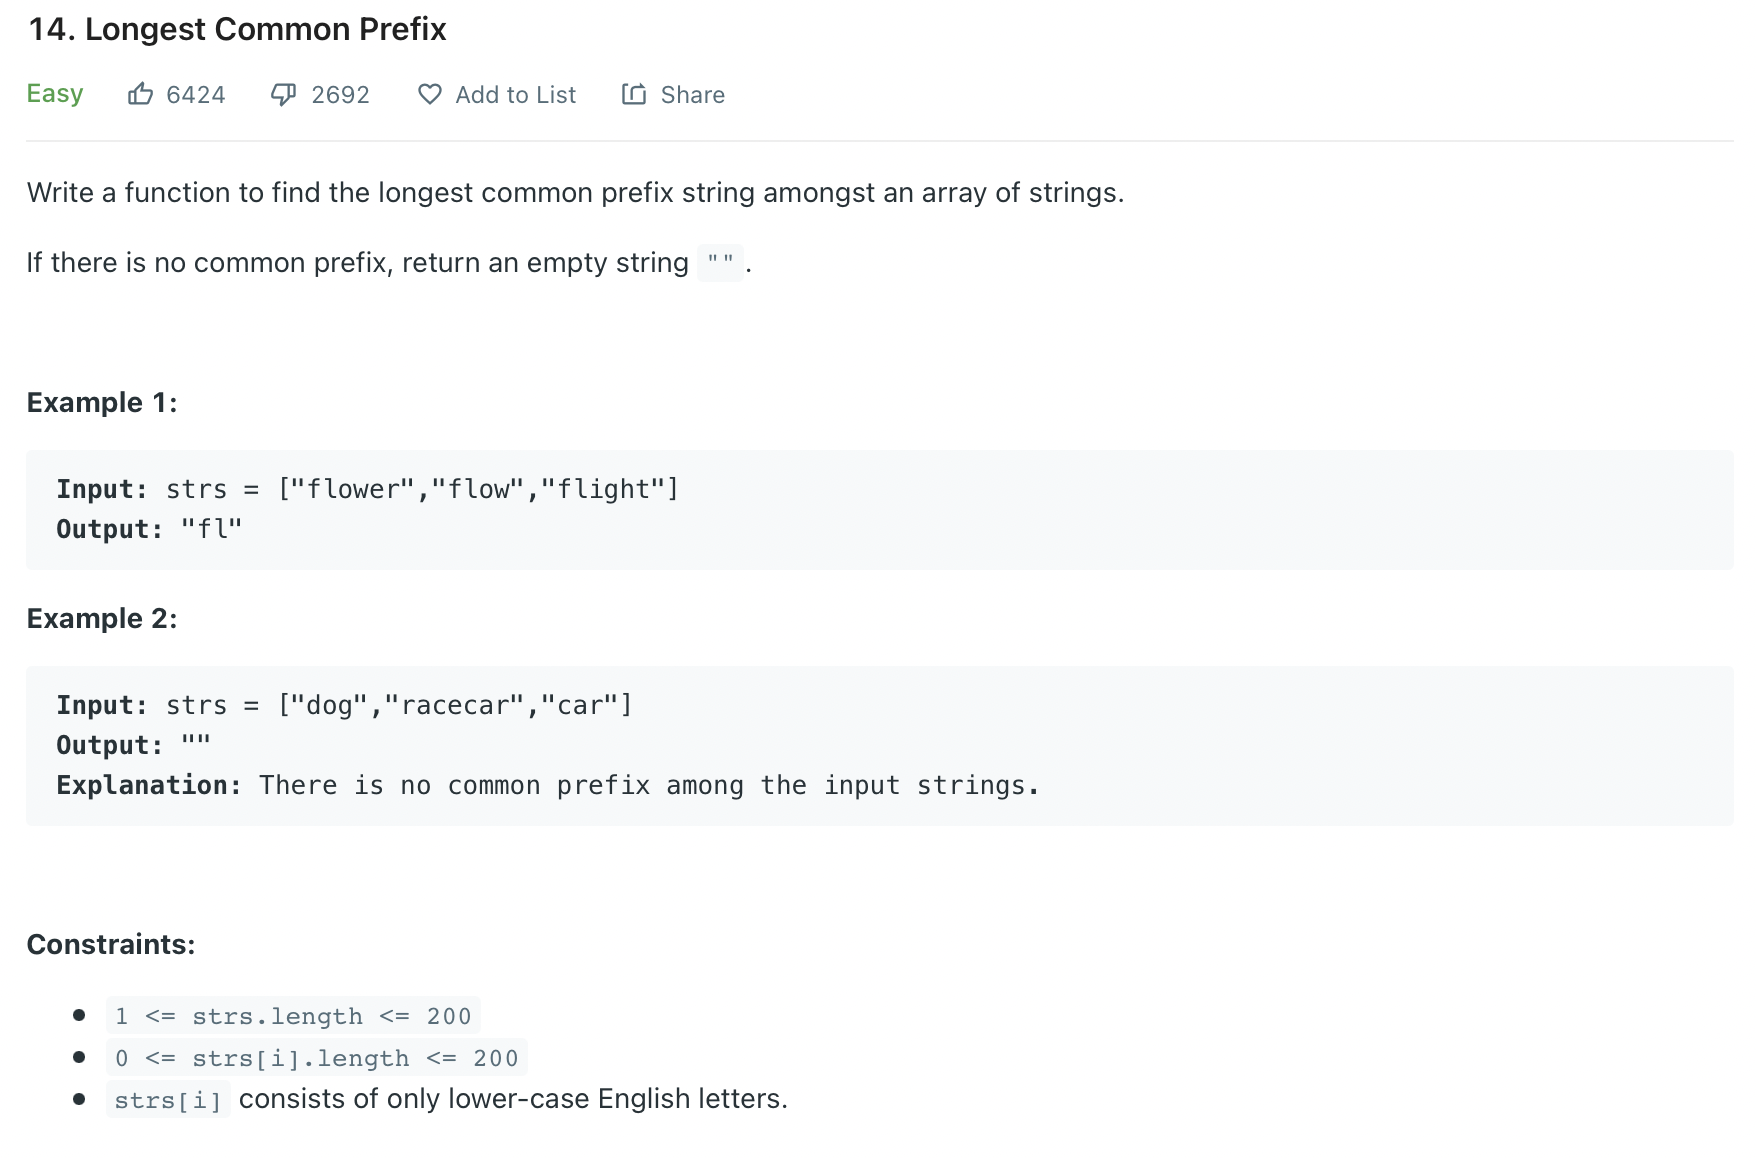Image resolution: width=1756 pixels, height=1158 pixels.
Task: Click the flower, flow, flight input line
Action: pos(368,489)
